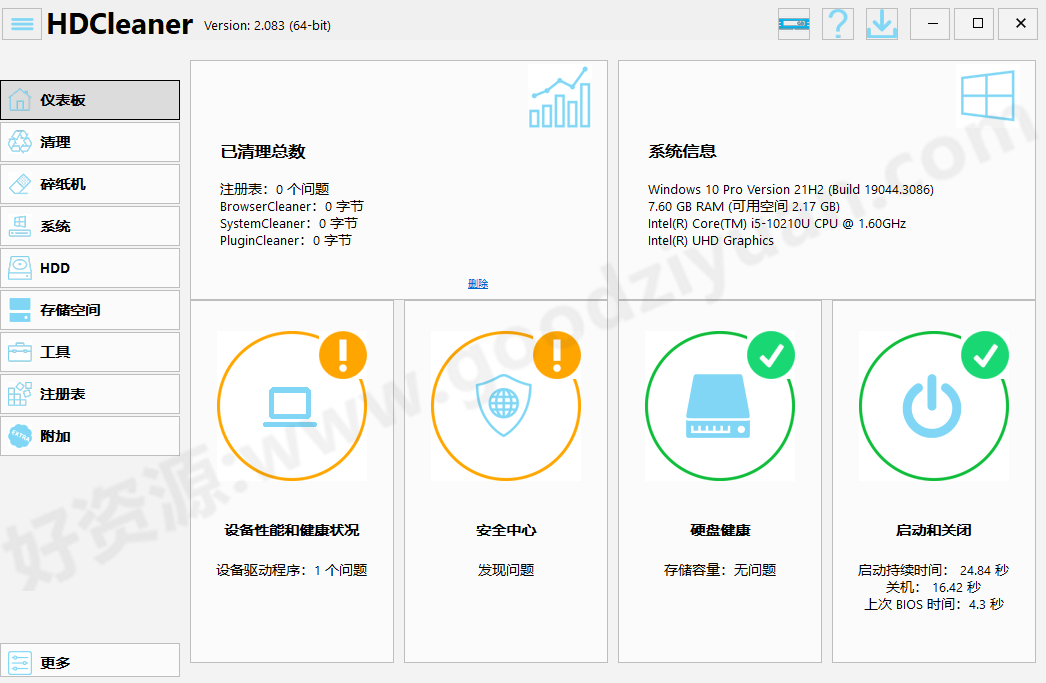Click the 硬盘健康 green checkmark badge
This screenshot has width=1046, height=683.
click(771, 356)
